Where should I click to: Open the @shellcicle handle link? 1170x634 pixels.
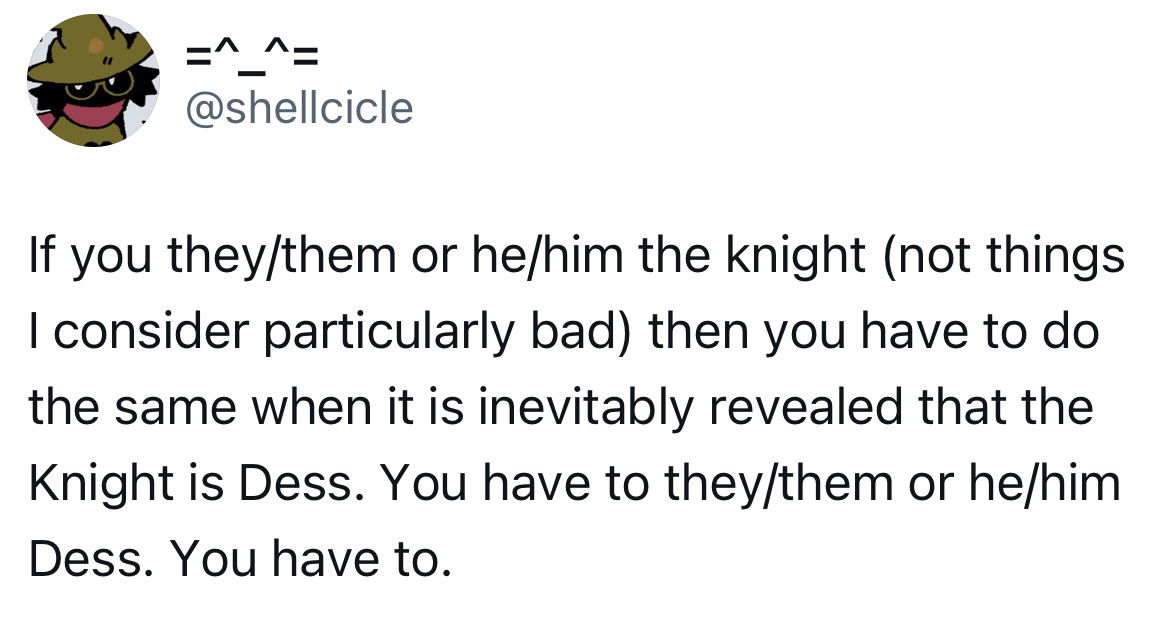(299, 109)
